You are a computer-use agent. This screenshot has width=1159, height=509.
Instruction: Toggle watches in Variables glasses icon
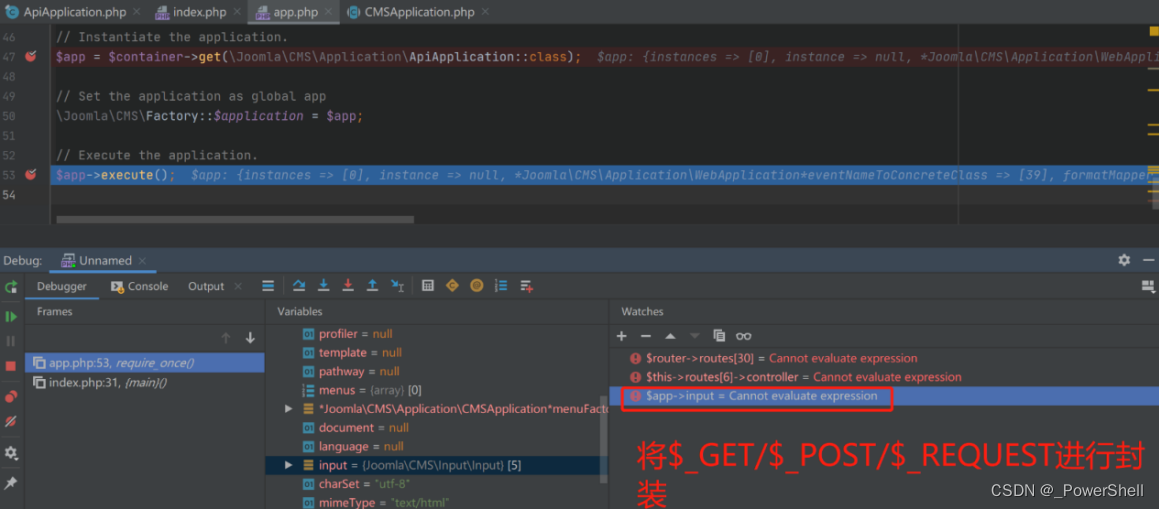coord(744,336)
